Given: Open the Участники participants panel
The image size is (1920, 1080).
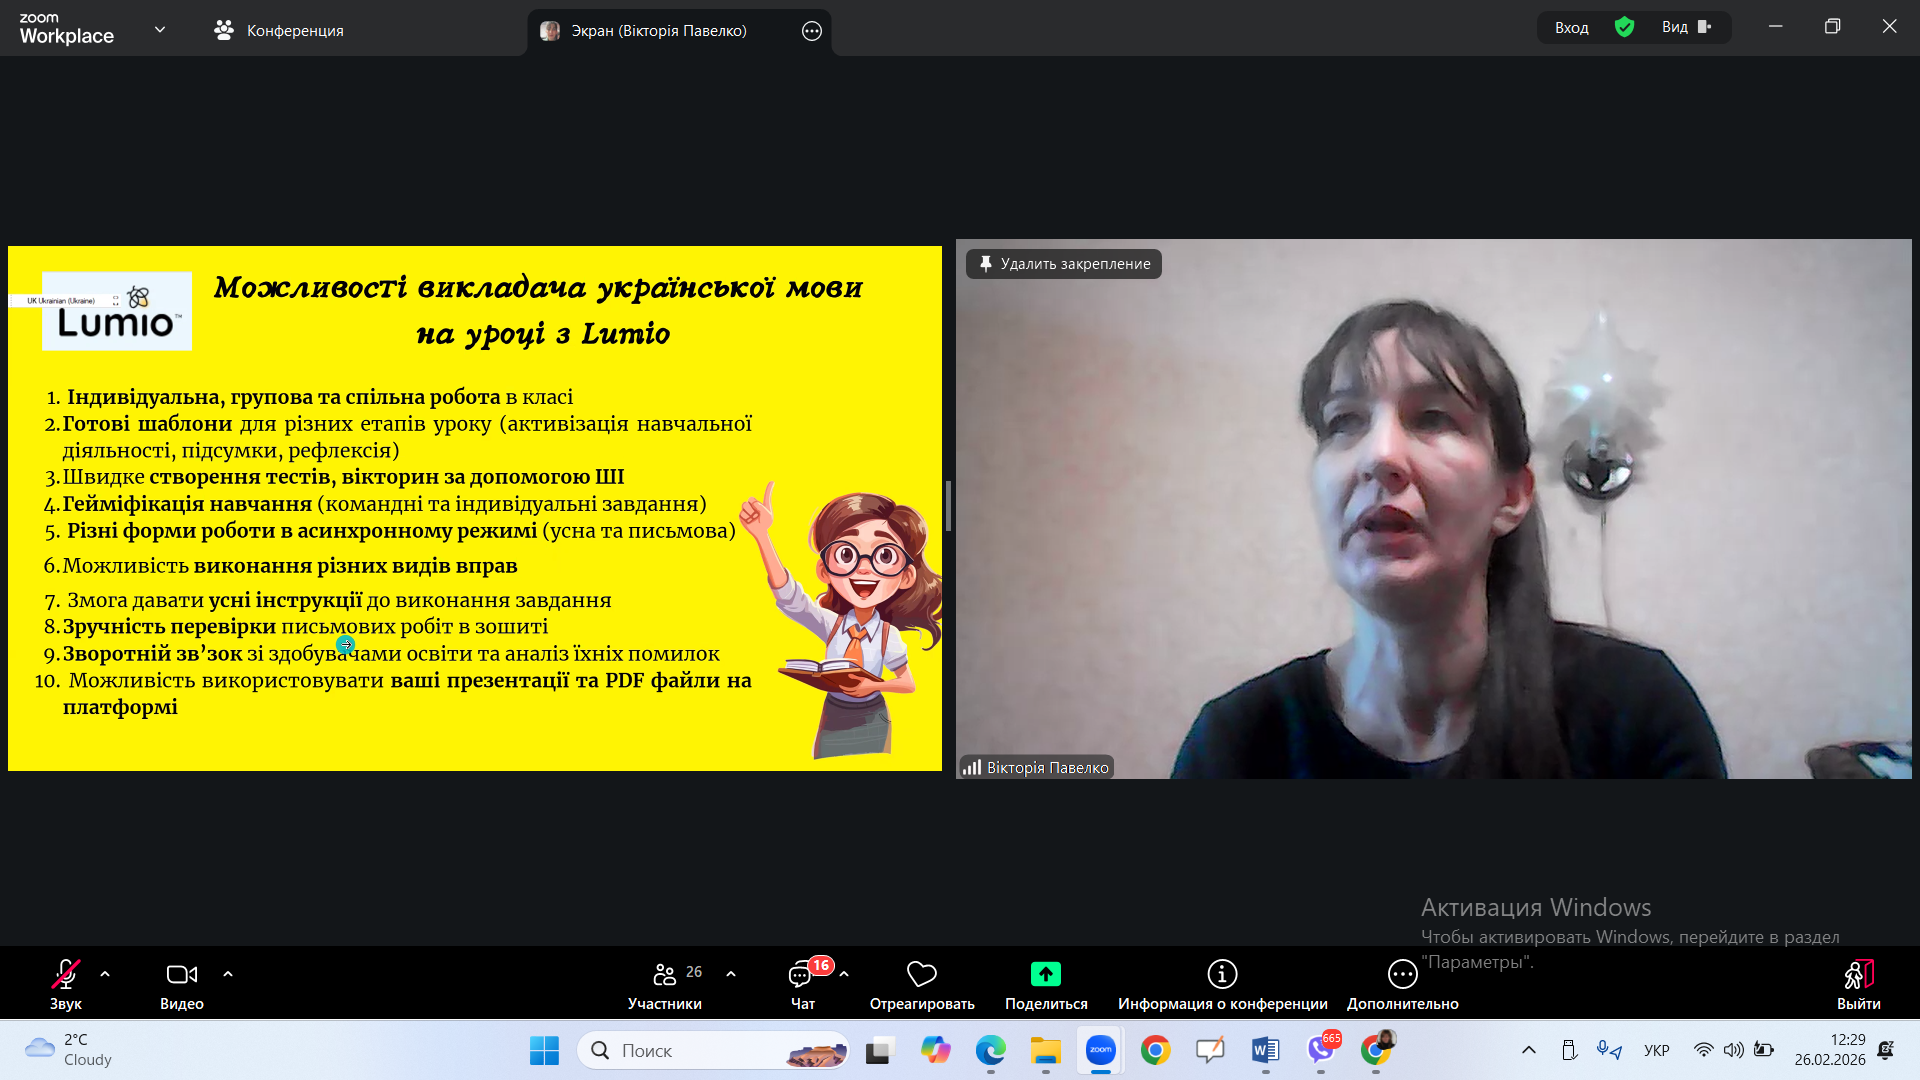Looking at the screenshot, I should tap(665, 975).
